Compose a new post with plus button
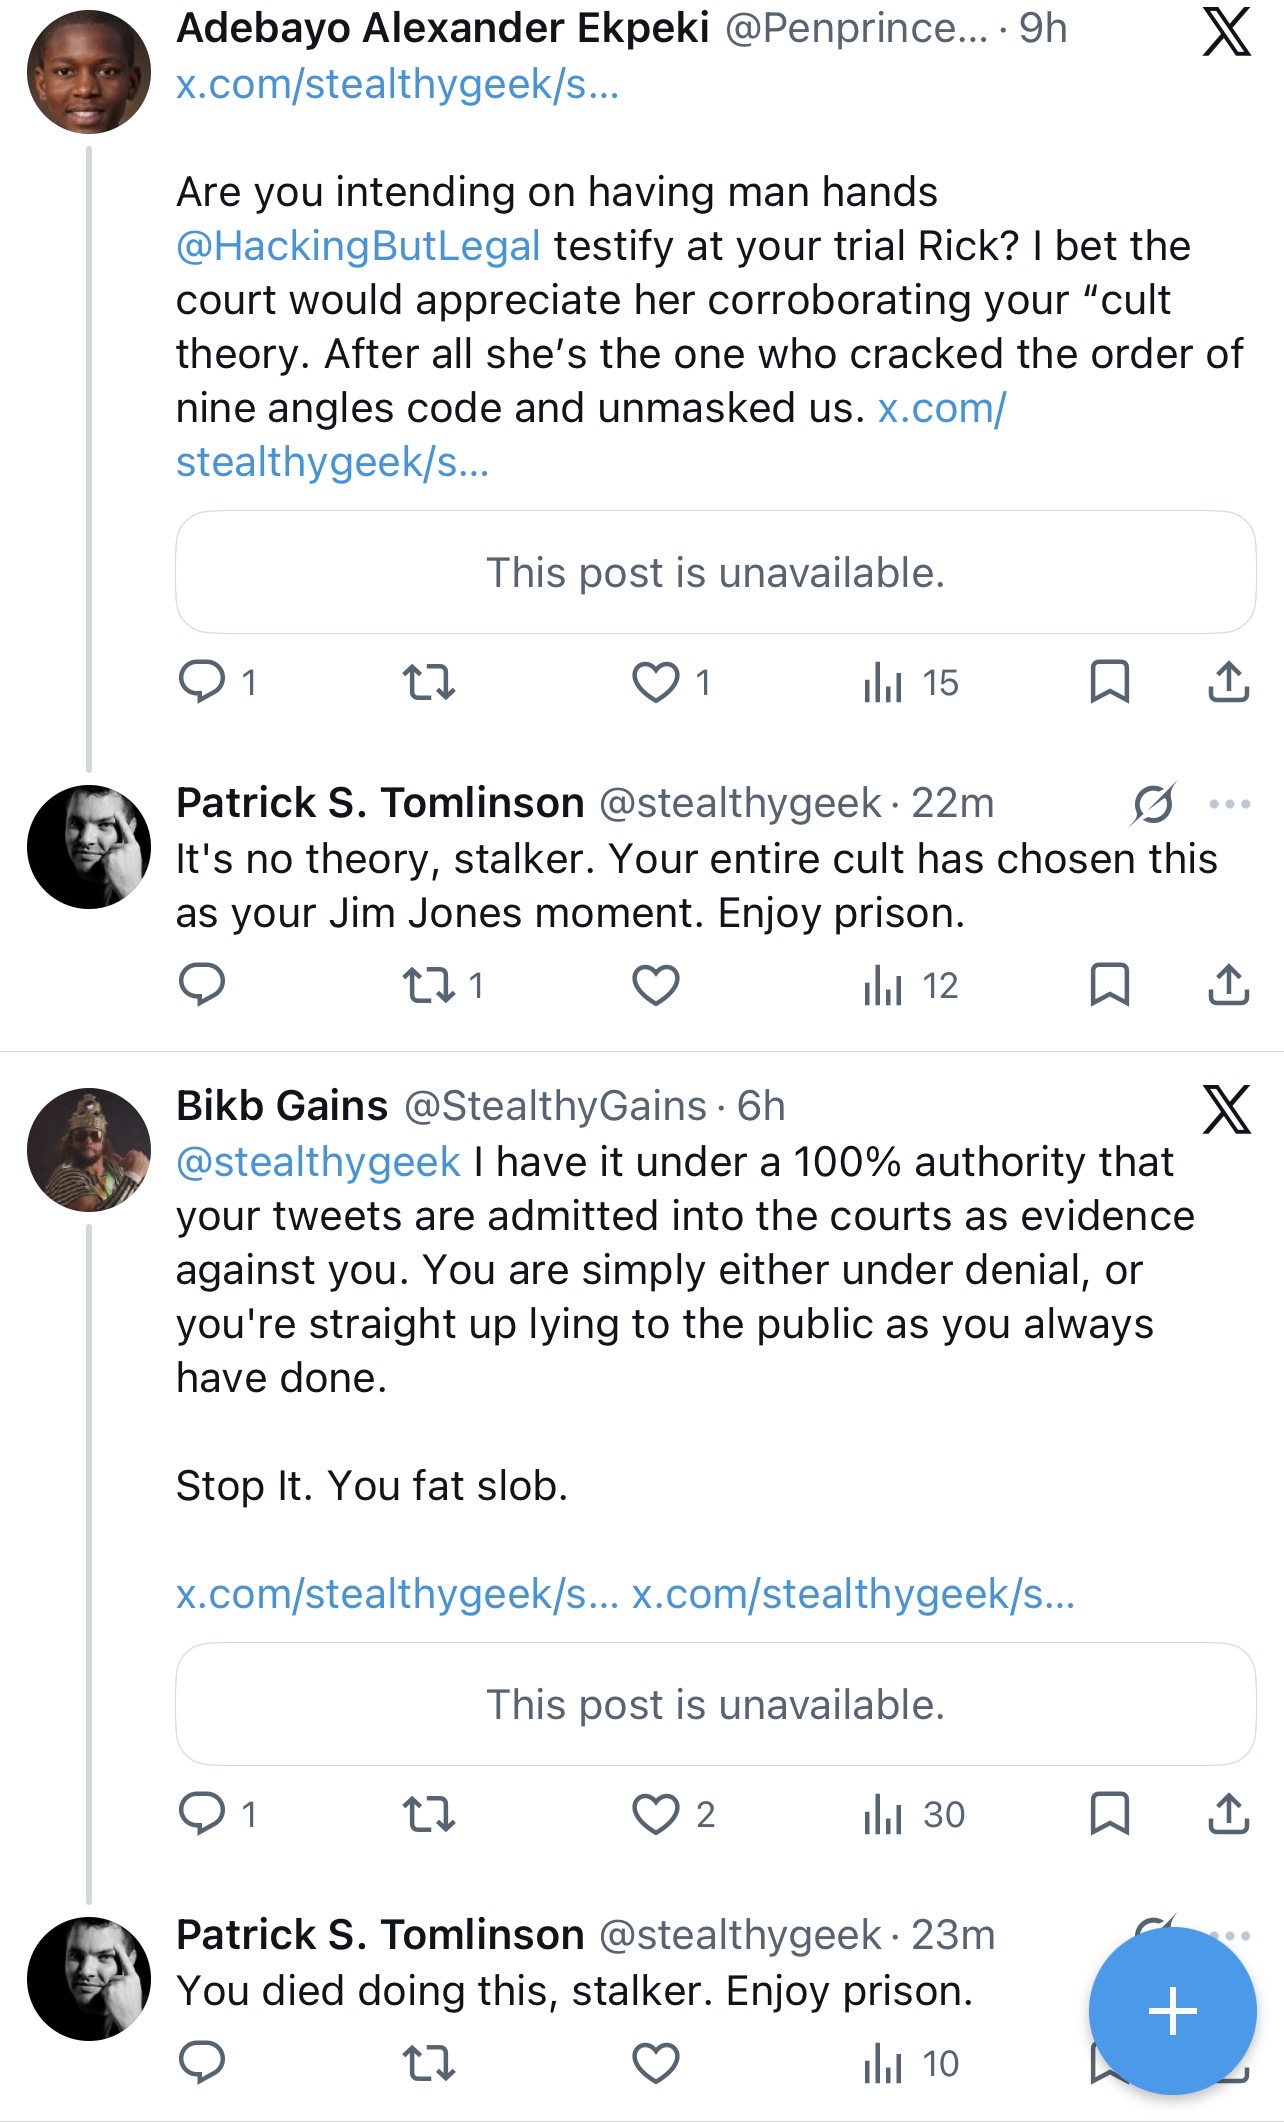 tap(1172, 2011)
